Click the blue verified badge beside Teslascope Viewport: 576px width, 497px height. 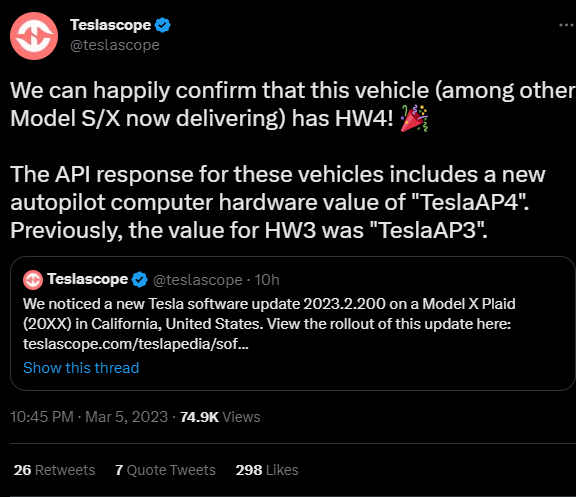[x=162, y=25]
